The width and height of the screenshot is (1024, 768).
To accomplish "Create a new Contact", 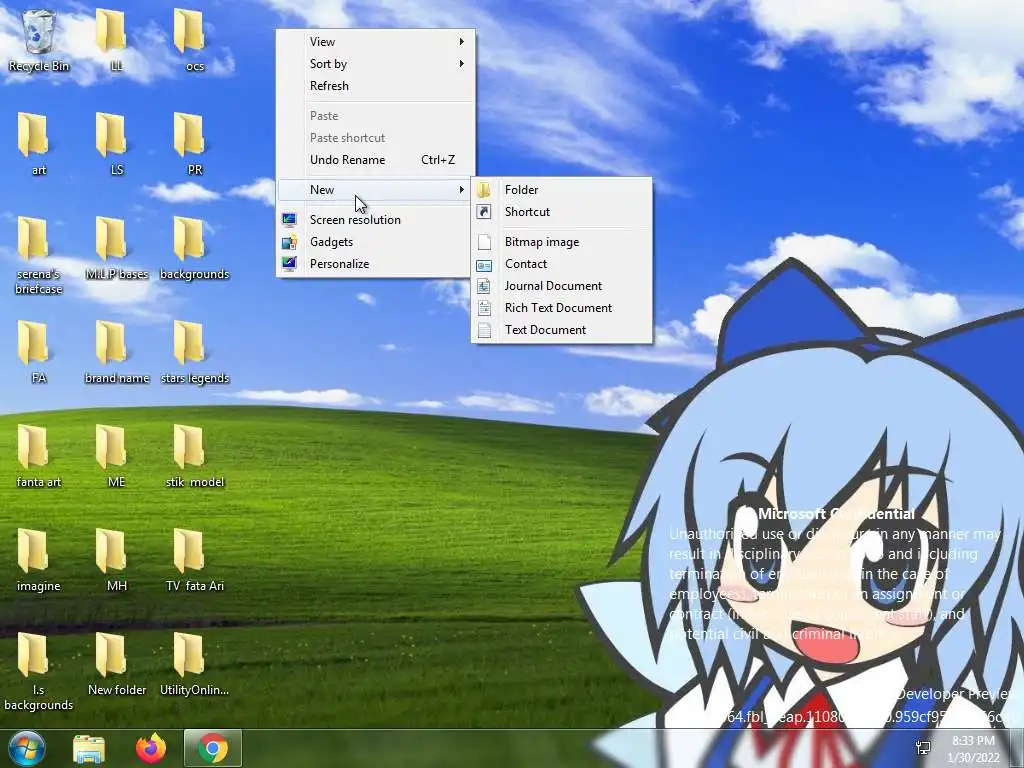I will click(x=562, y=264).
